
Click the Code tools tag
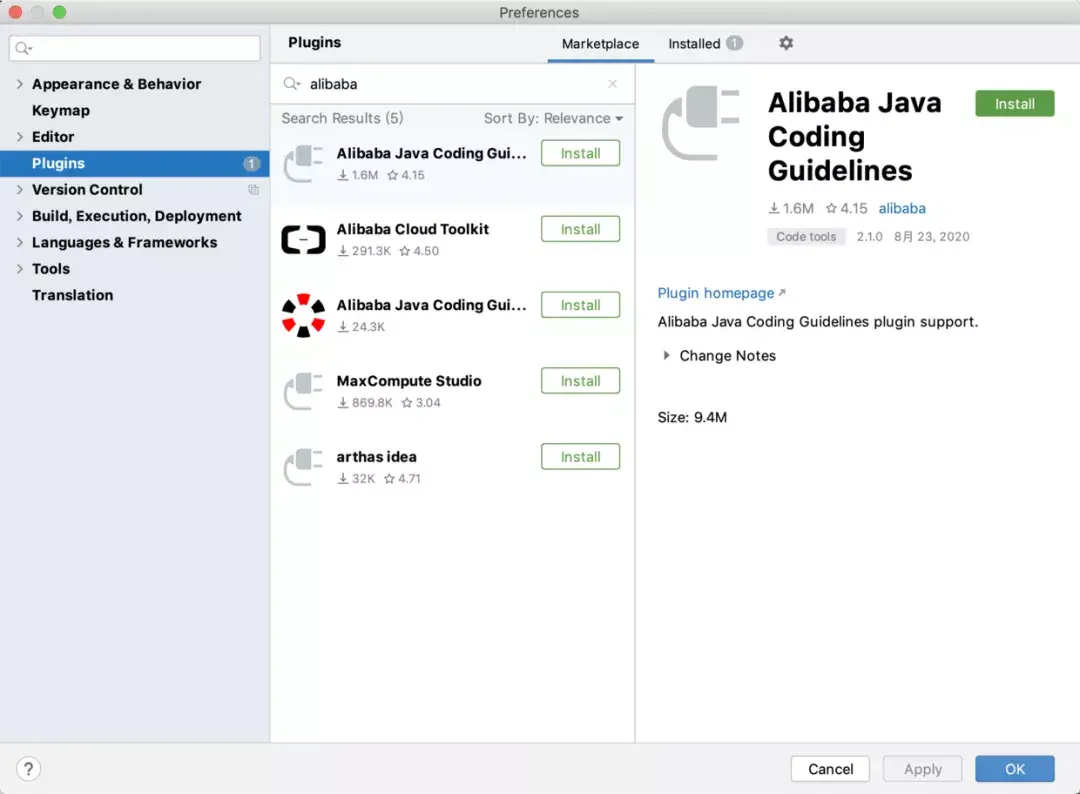806,236
